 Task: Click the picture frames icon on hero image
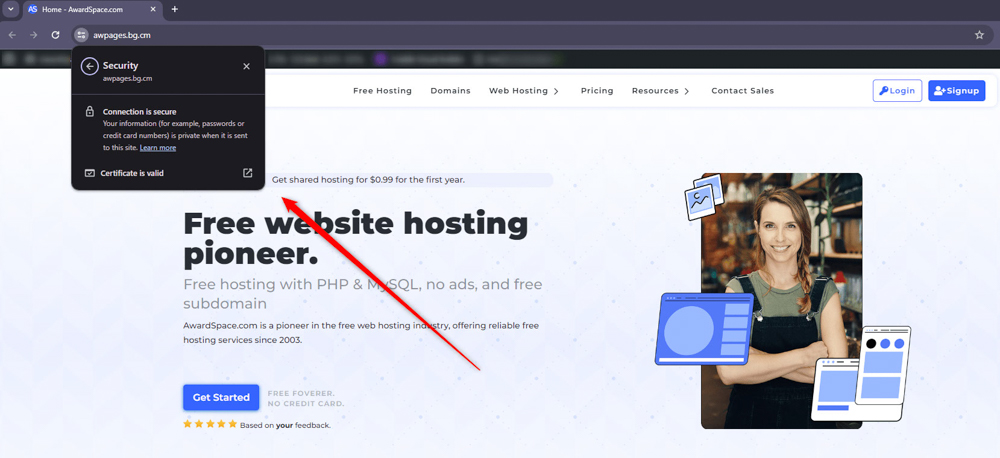pos(703,196)
